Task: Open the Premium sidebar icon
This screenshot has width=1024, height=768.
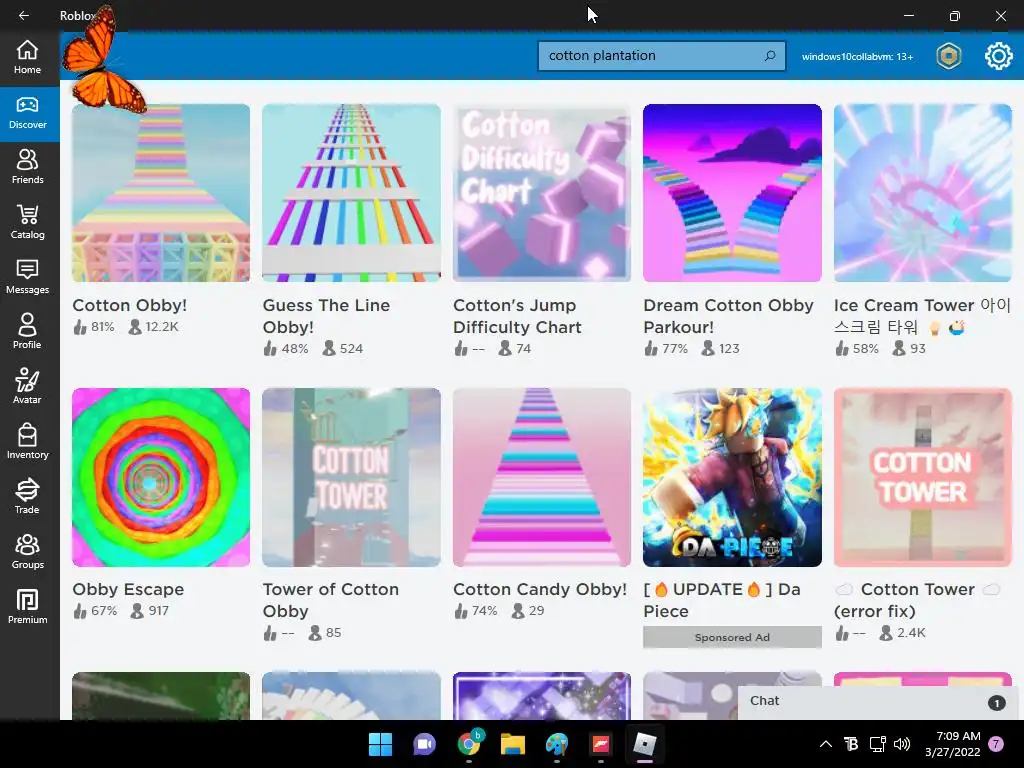Action: [x=27, y=606]
